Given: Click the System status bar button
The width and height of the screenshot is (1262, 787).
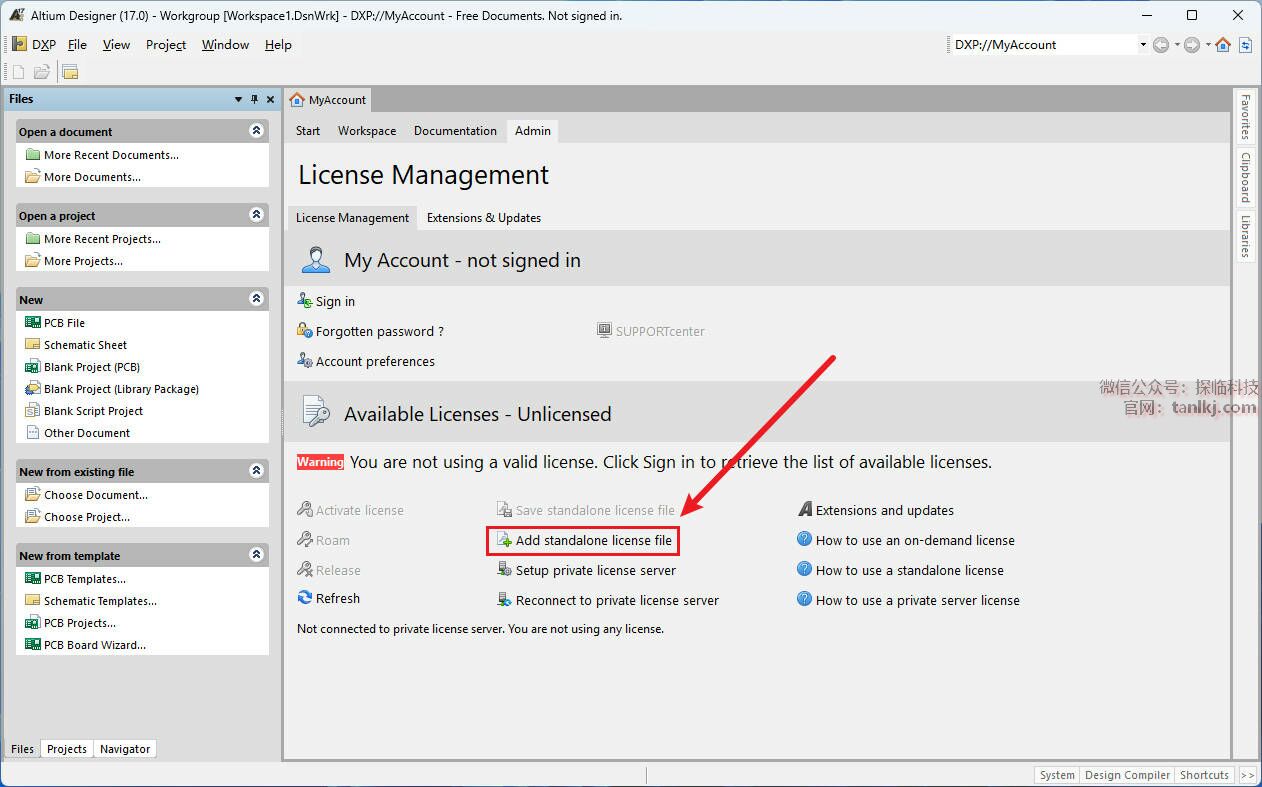Looking at the screenshot, I should pyautogui.click(x=1057, y=775).
